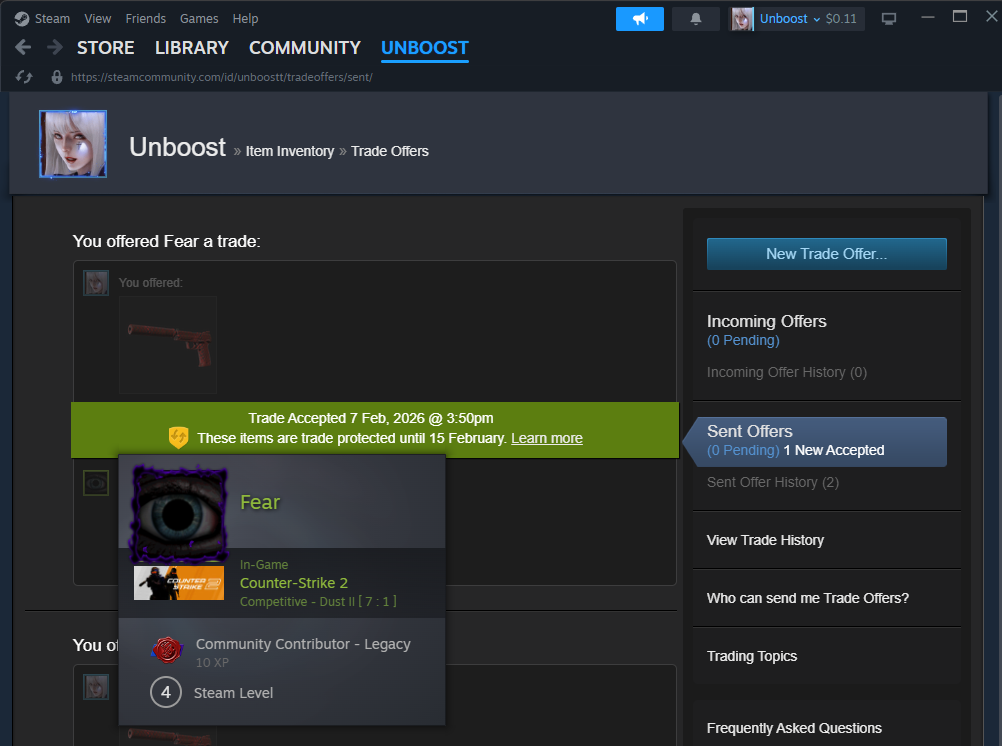Open the Help menu

pyautogui.click(x=245, y=19)
